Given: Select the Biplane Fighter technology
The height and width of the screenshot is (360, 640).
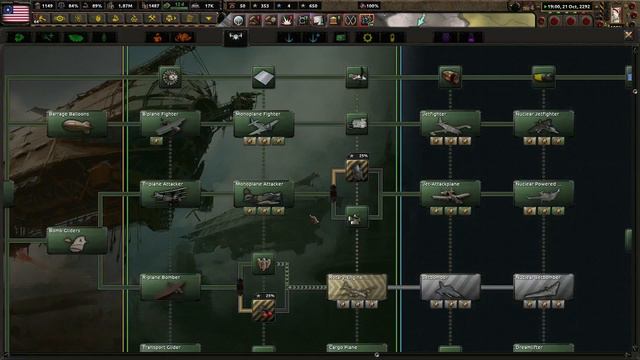Looking at the screenshot, I should pyautogui.click(x=170, y=124).
